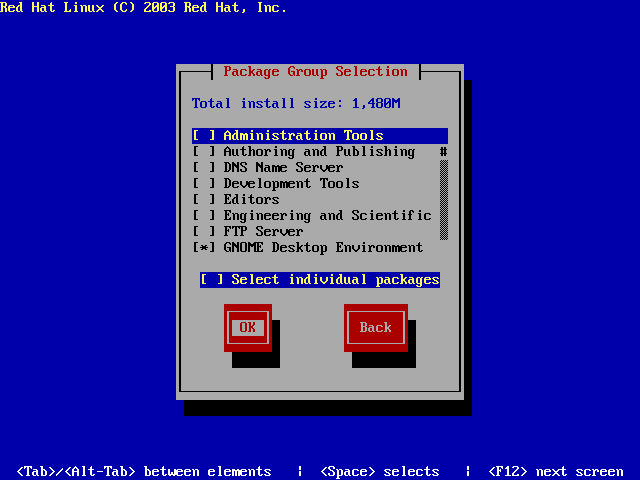Click the Total install size: 1,480M text

click(x=296, y=103)
